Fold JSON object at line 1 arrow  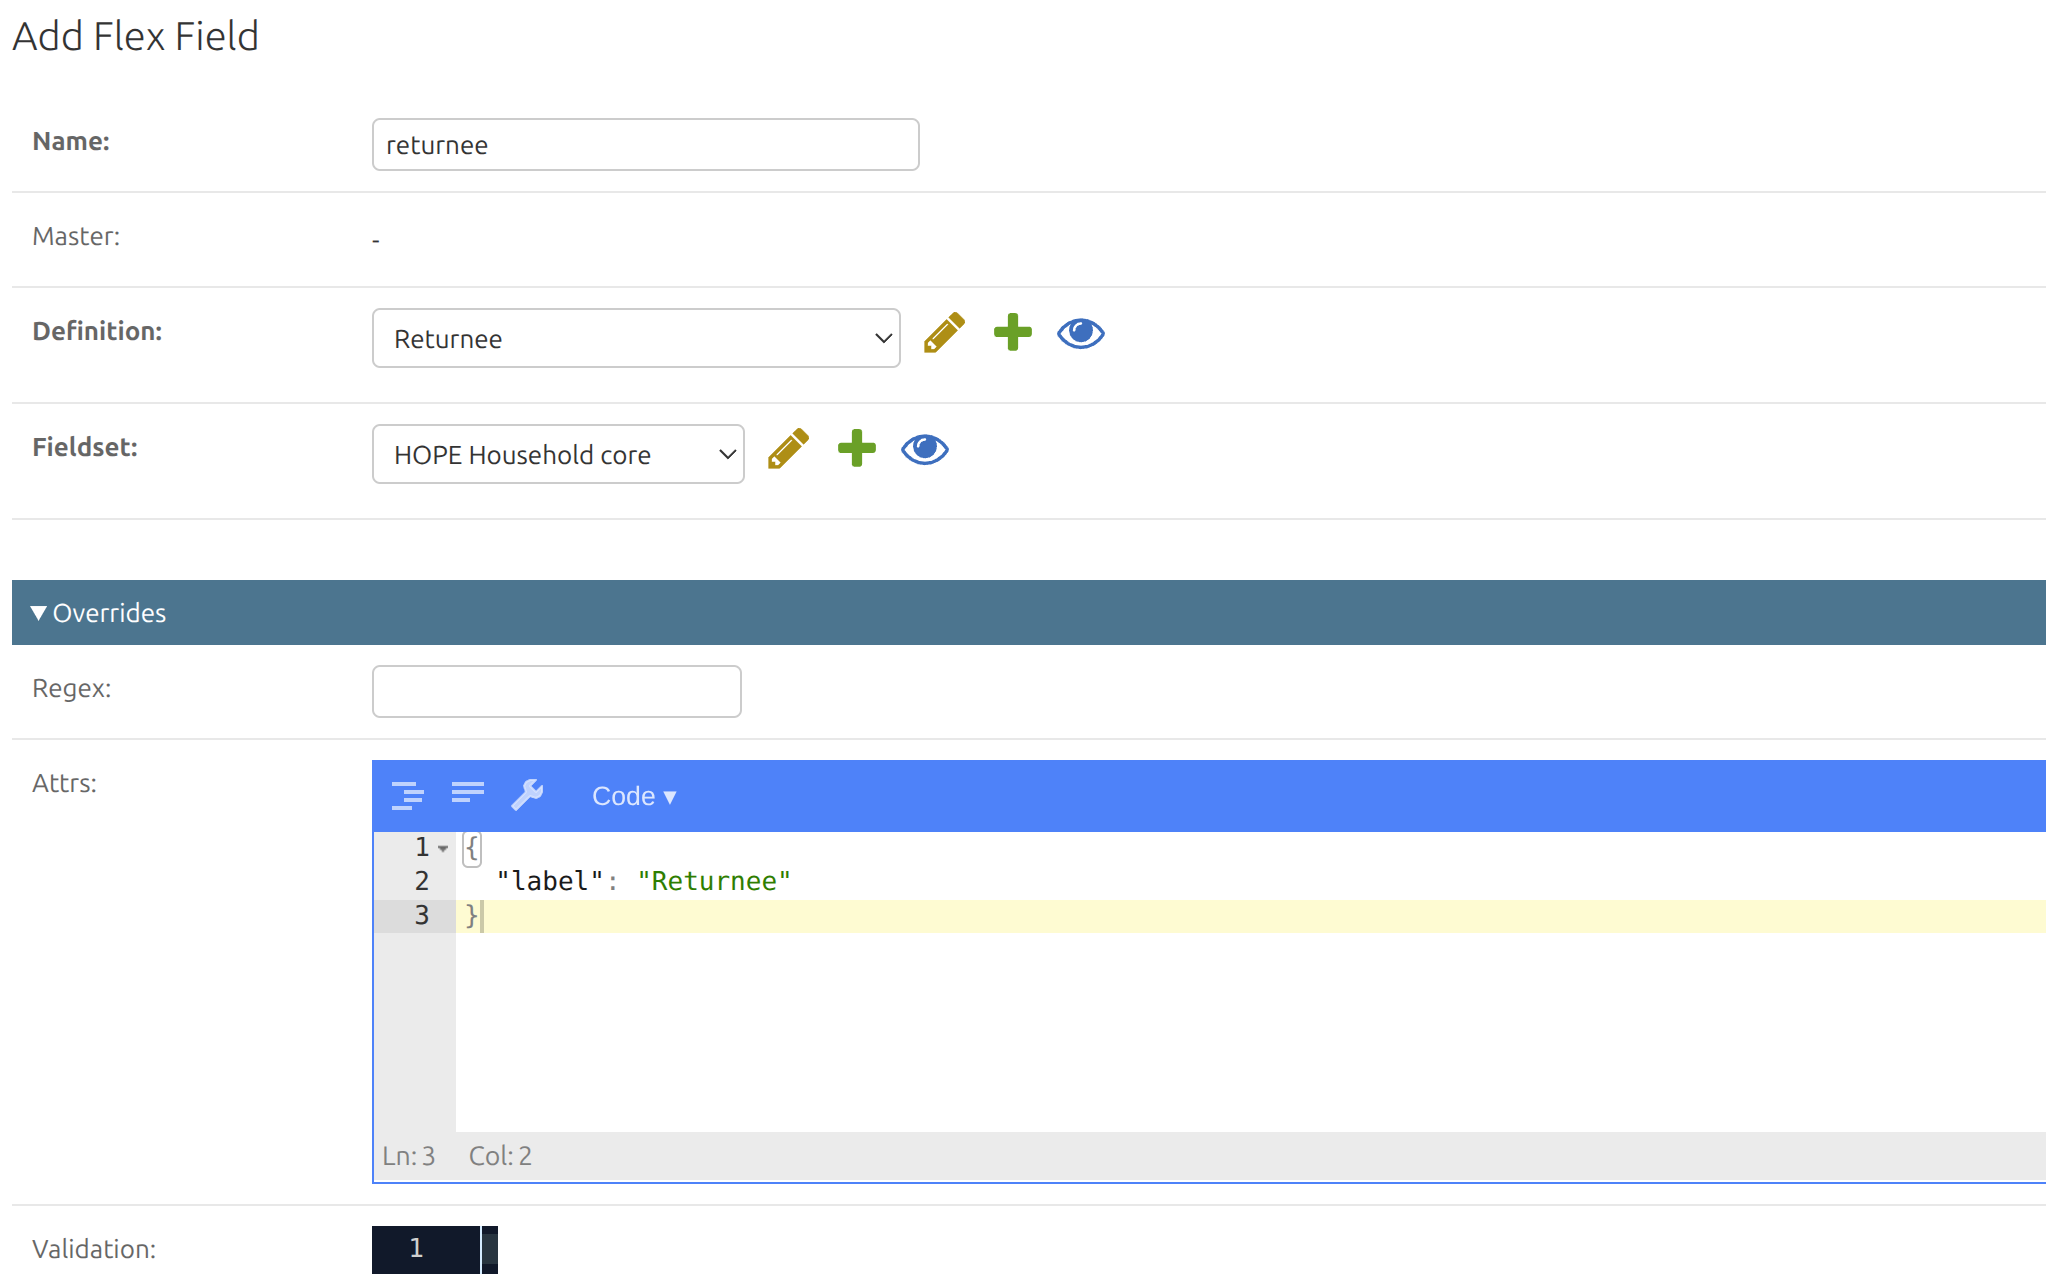tap(443, 848)
